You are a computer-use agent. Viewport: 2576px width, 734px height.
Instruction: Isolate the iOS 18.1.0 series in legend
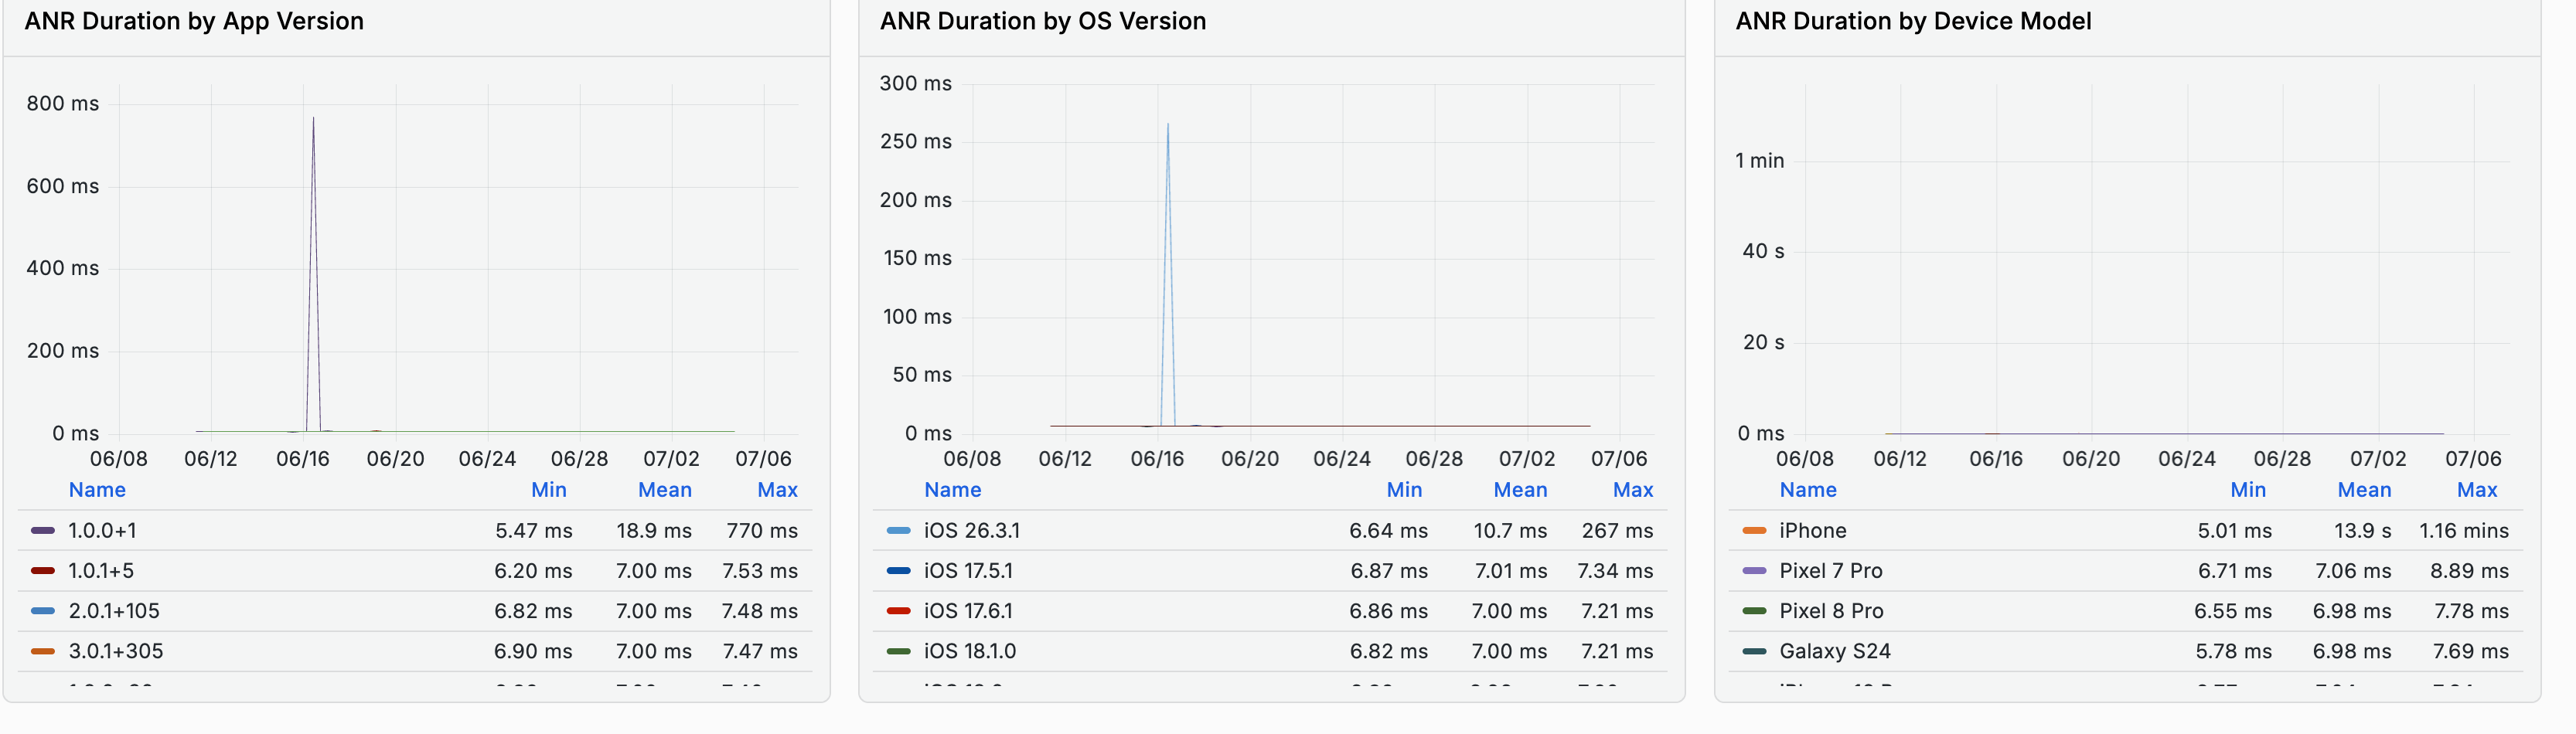970,651
